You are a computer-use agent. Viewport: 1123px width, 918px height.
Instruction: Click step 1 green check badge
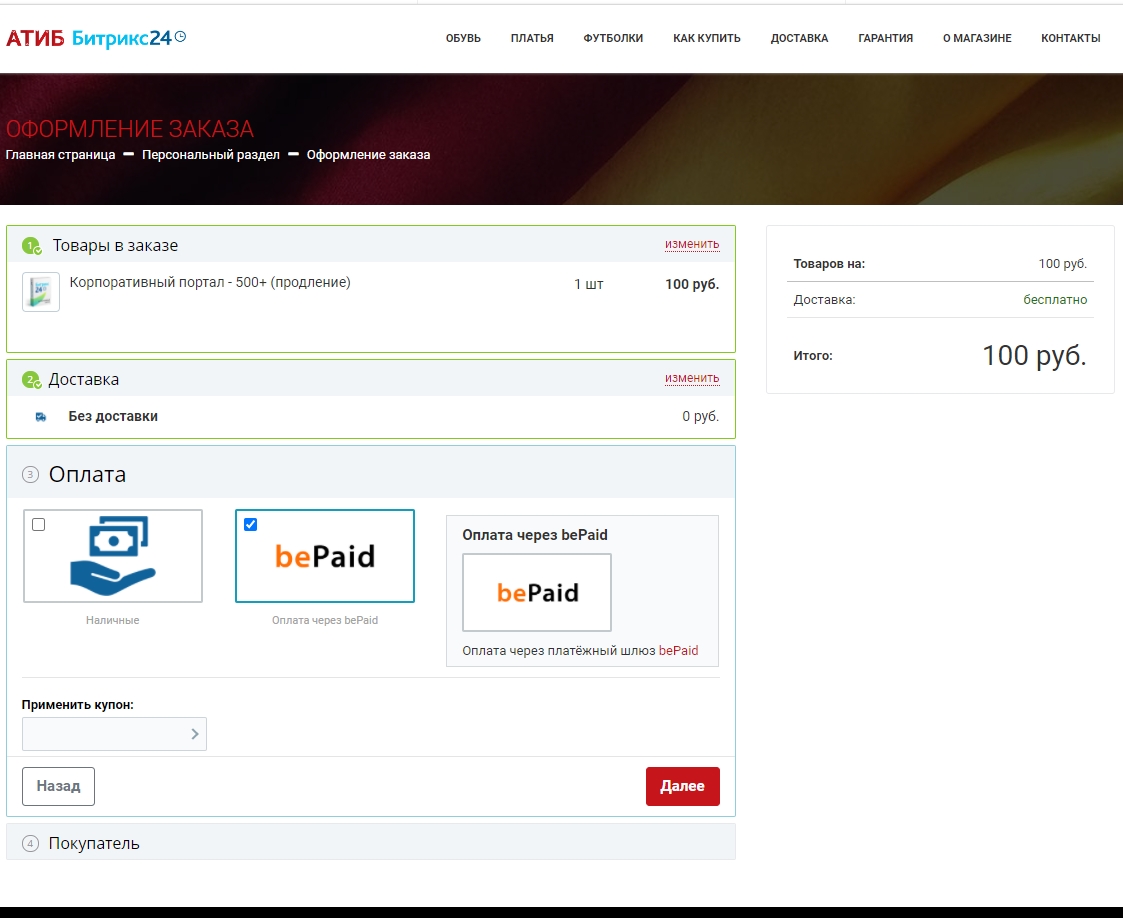(32, 246)
